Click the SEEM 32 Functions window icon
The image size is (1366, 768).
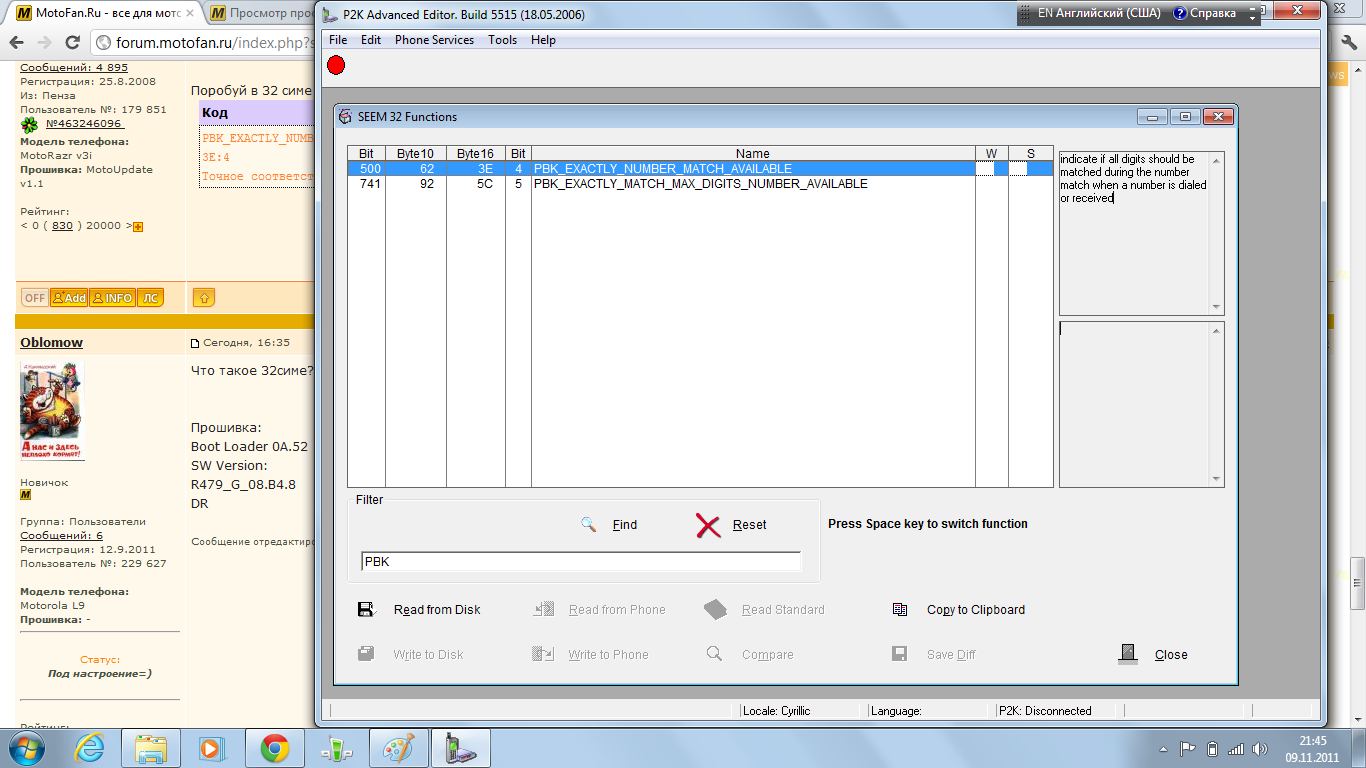pyautogui.click(x=346, y=116)
